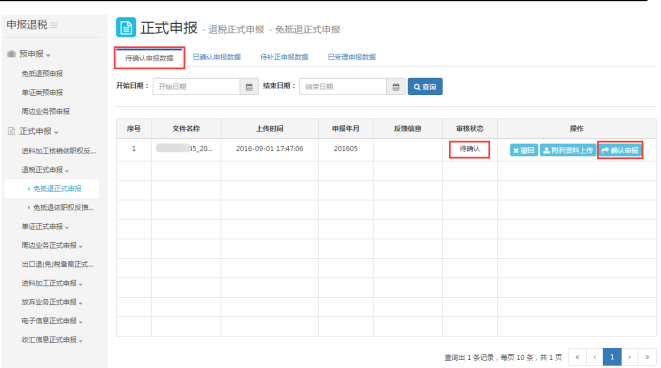The image size is (661, 368).
Task: Click the 操作 column header
Action: 577,129
